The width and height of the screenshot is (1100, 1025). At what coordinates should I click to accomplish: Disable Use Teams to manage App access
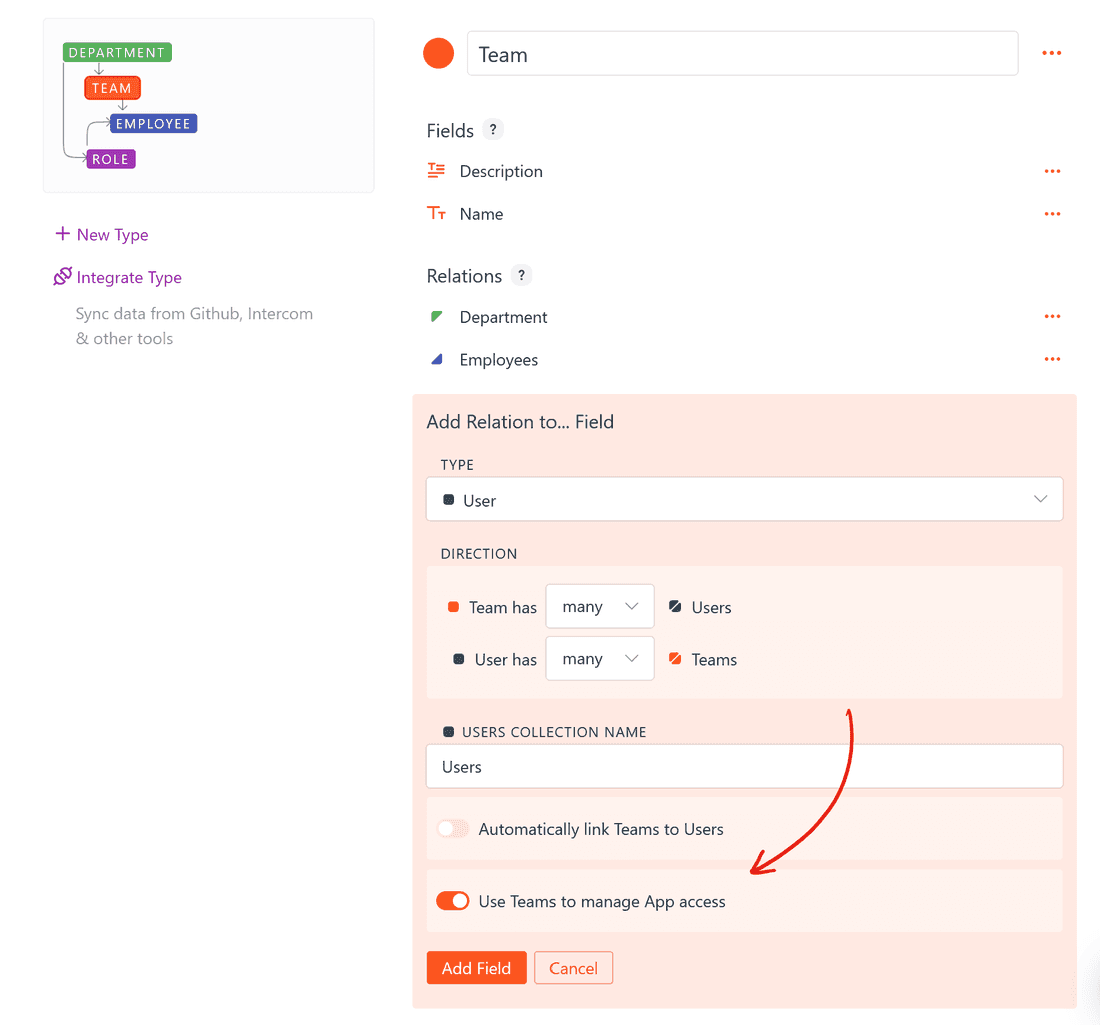pos(452,900)
